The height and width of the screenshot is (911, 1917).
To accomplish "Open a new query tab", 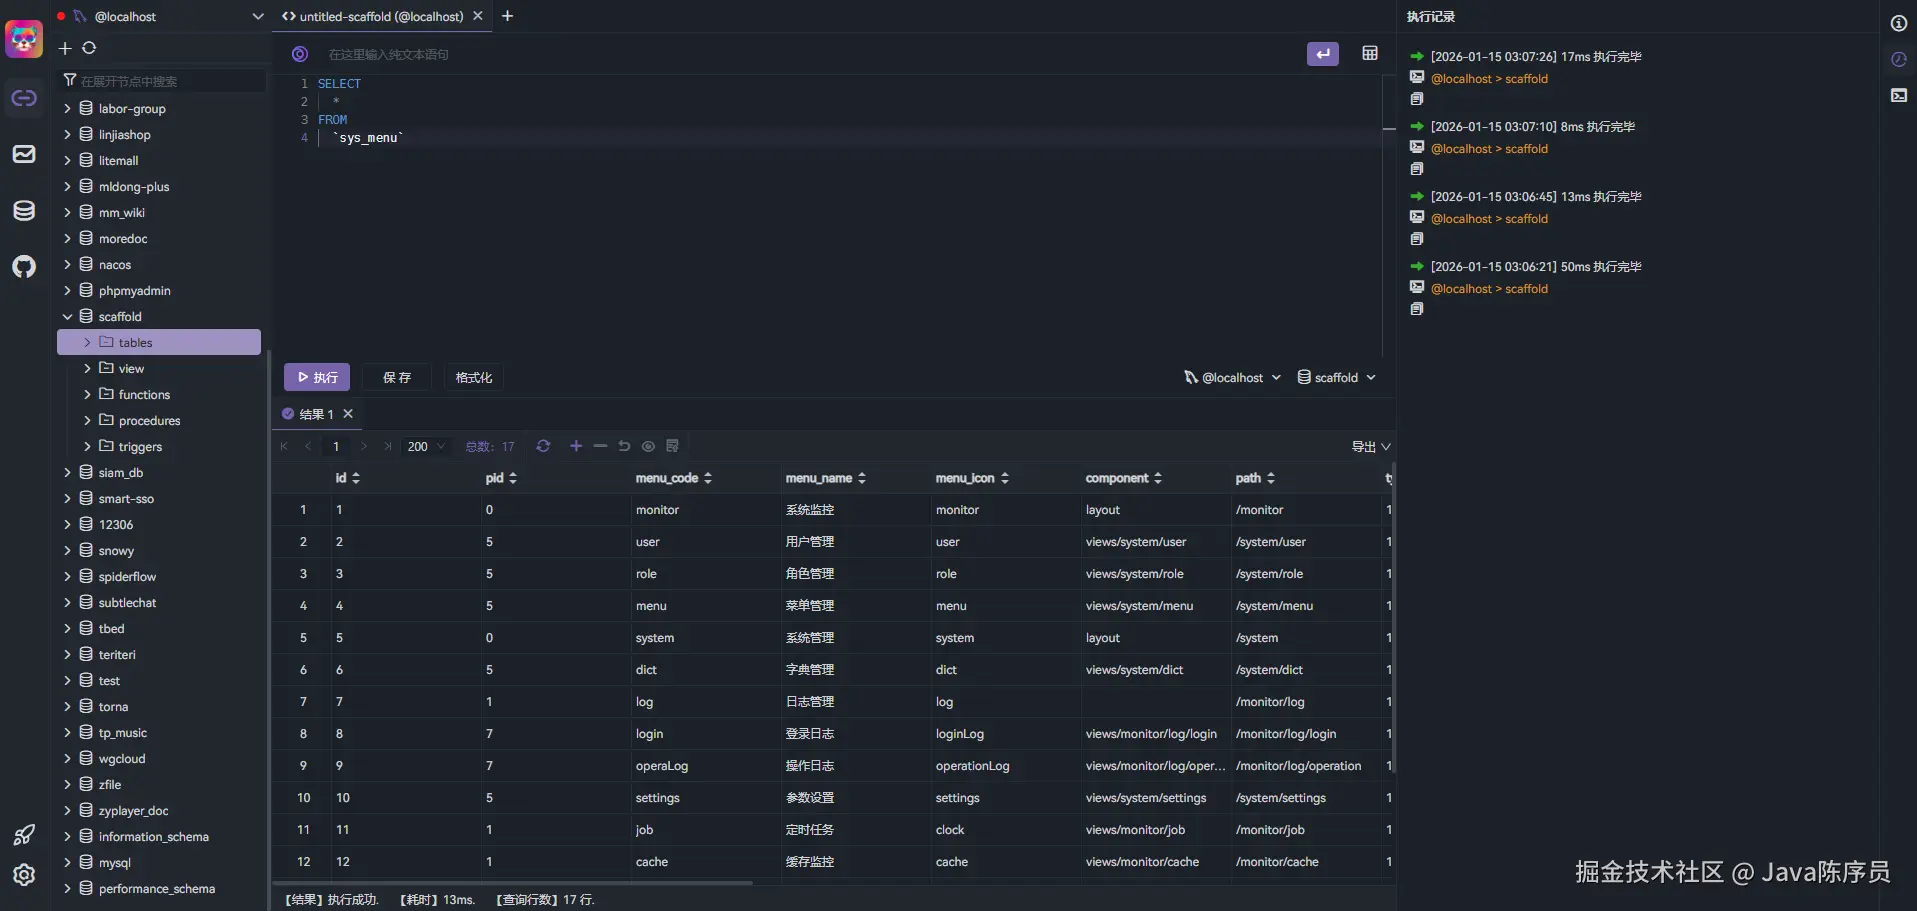I will pyautogui.click(x=507, y=16).
